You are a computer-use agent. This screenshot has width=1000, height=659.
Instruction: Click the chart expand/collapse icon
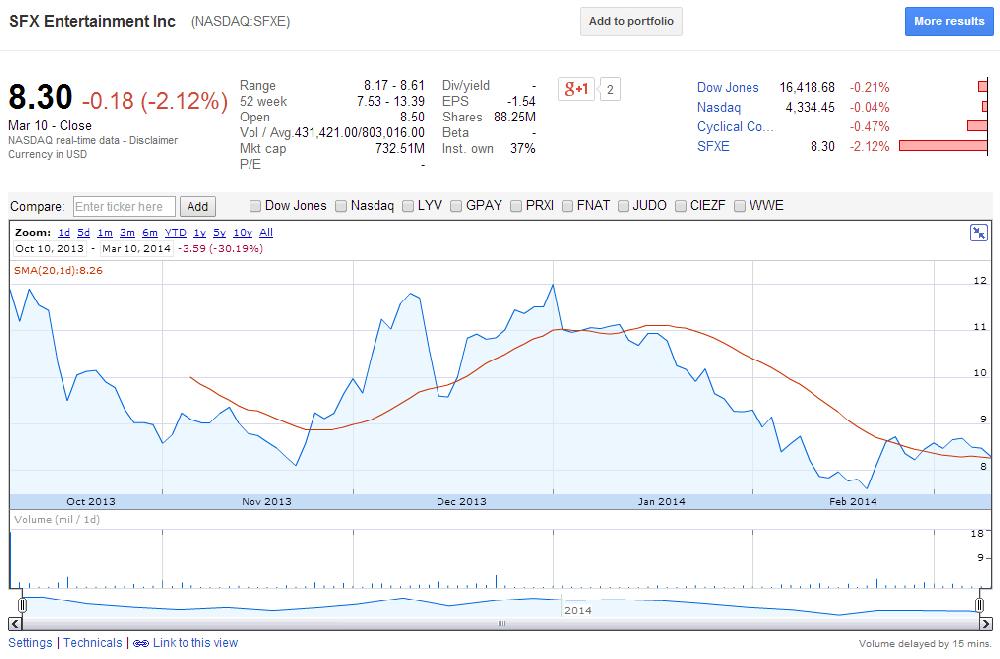point(978,233)
